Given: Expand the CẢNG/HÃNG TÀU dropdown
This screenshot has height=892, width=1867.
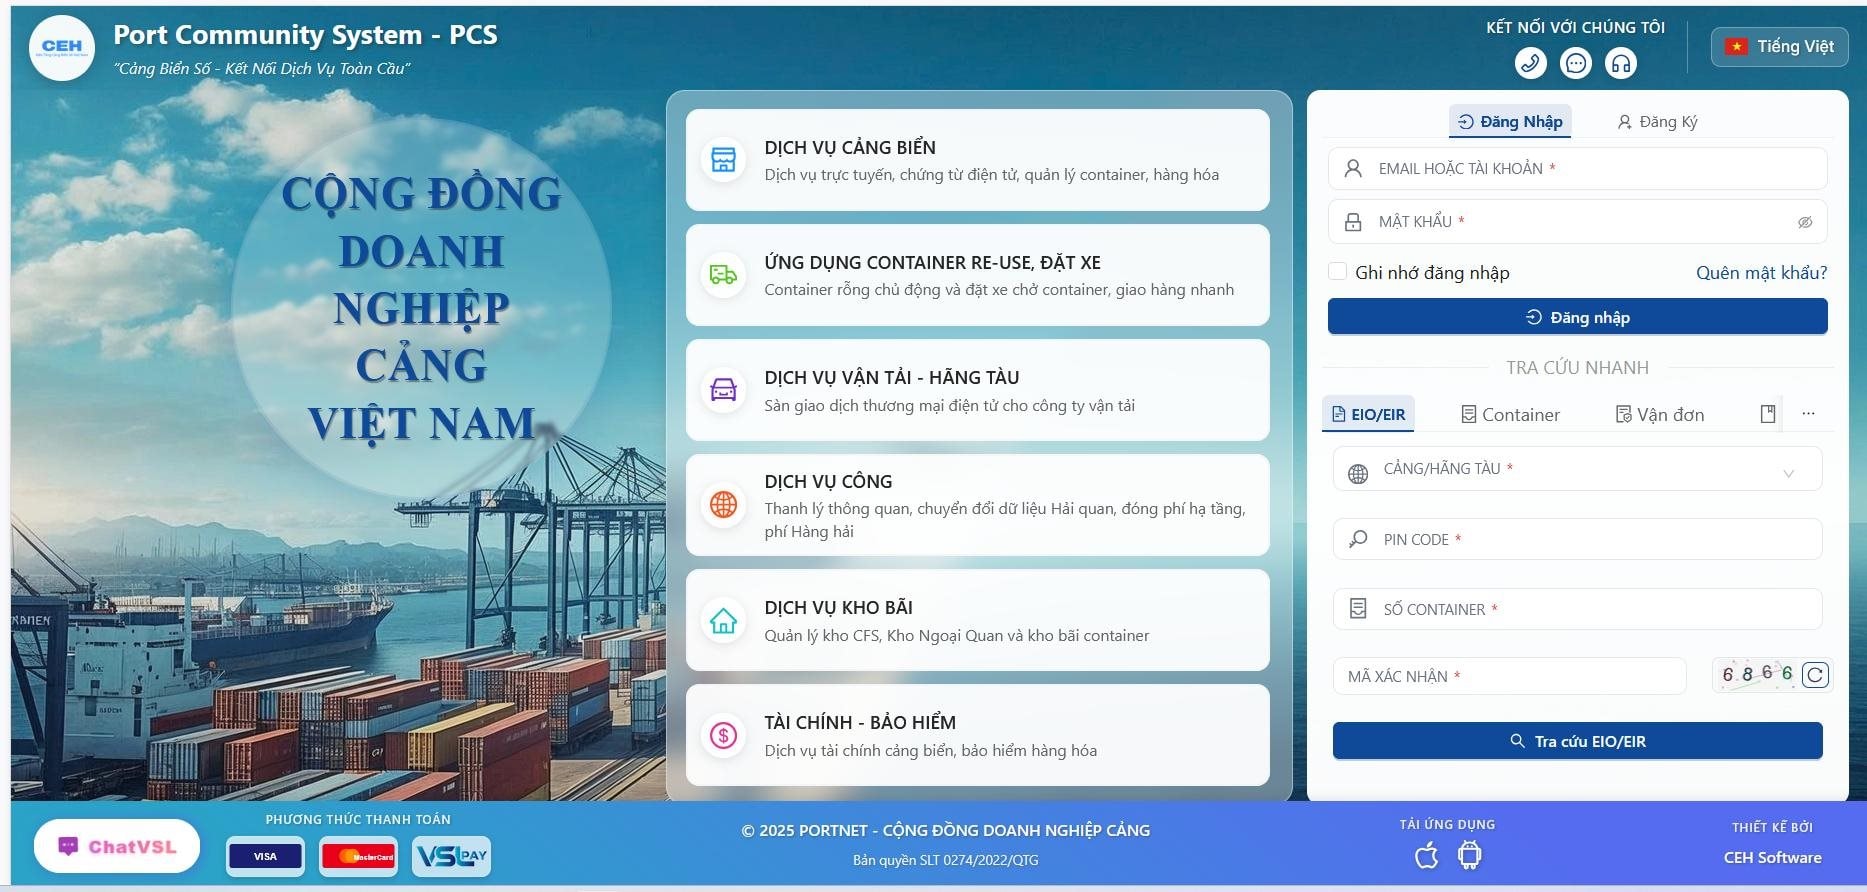Looking at the screenshot, I should pyautogui.click(x=1788, y=473).
